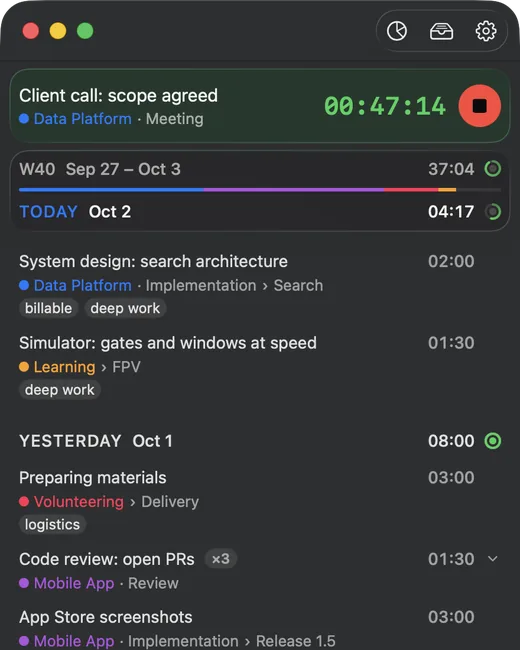
Task: Click the orange dot beside Learning
Action: tap(24, 367)
